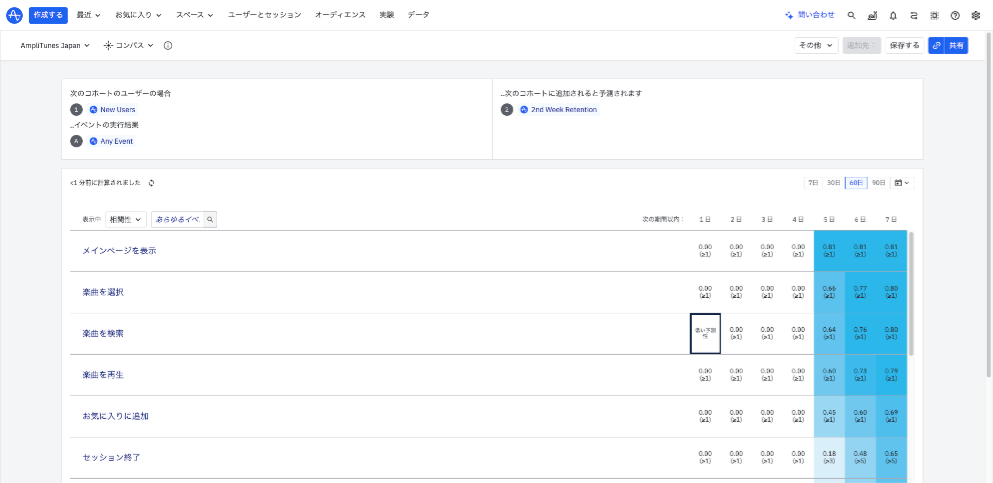Select the 7日 date range toggle

813,183
